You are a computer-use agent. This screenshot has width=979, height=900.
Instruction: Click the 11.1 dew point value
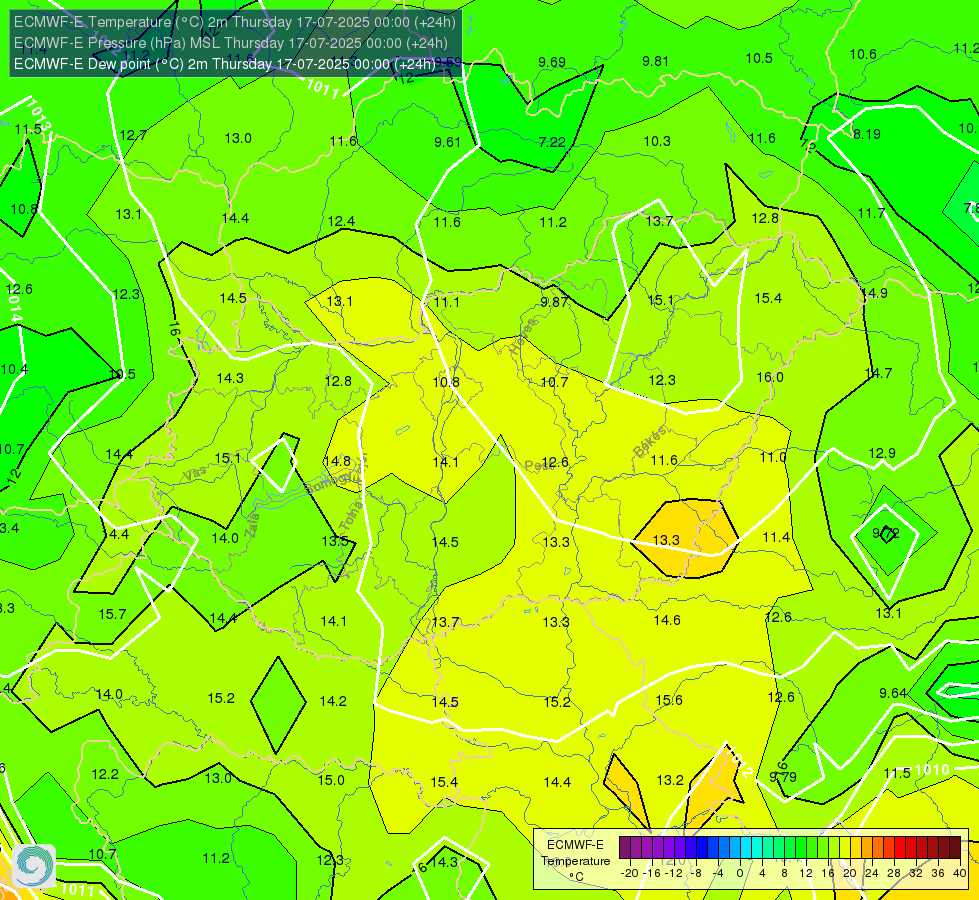pos(446,302)
